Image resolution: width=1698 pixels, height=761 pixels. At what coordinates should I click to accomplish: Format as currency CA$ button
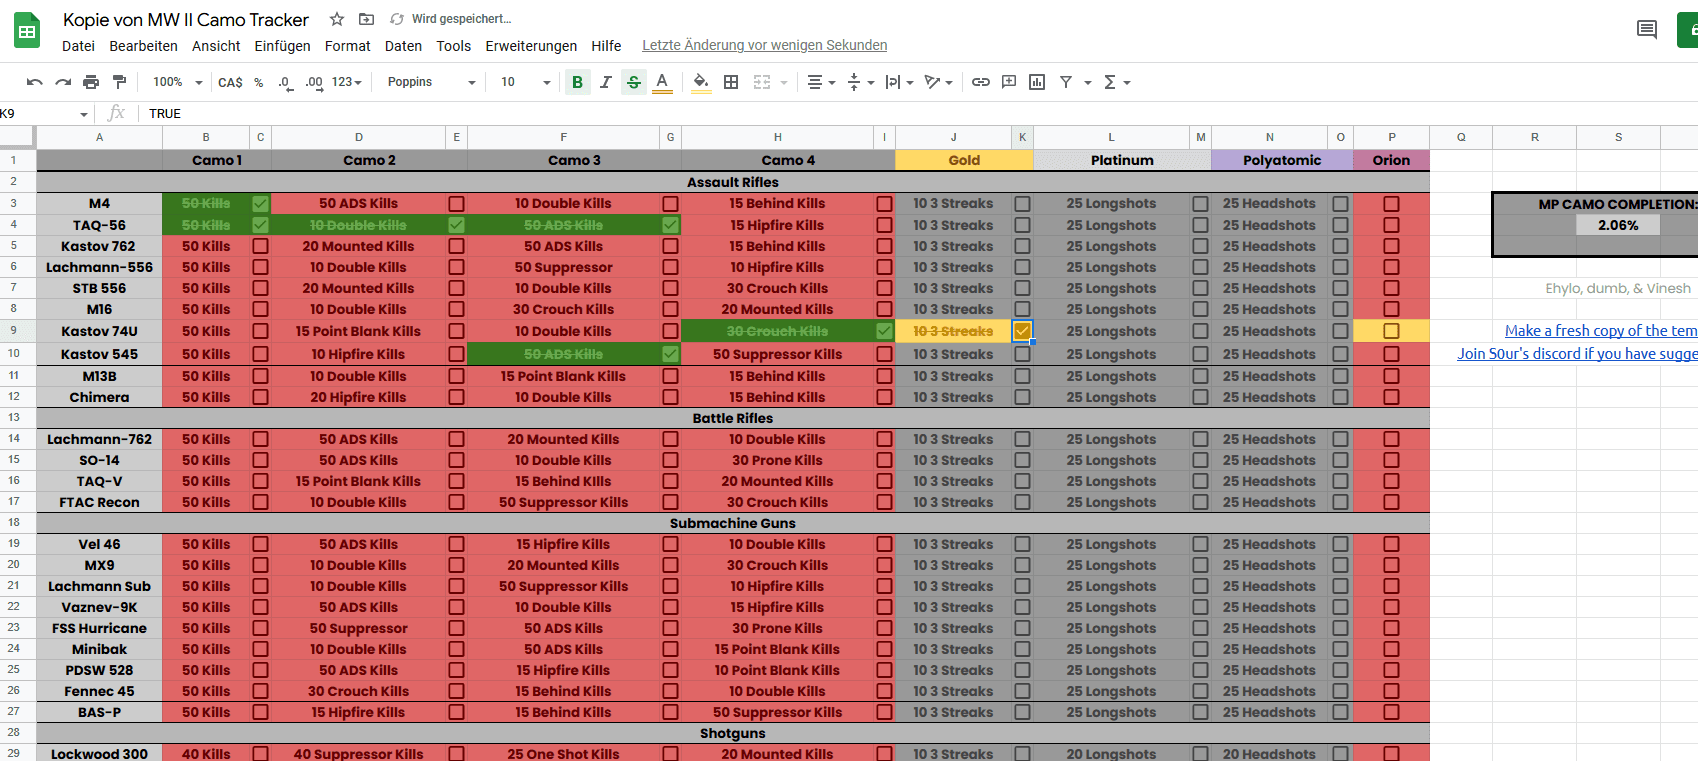point(231,82)
